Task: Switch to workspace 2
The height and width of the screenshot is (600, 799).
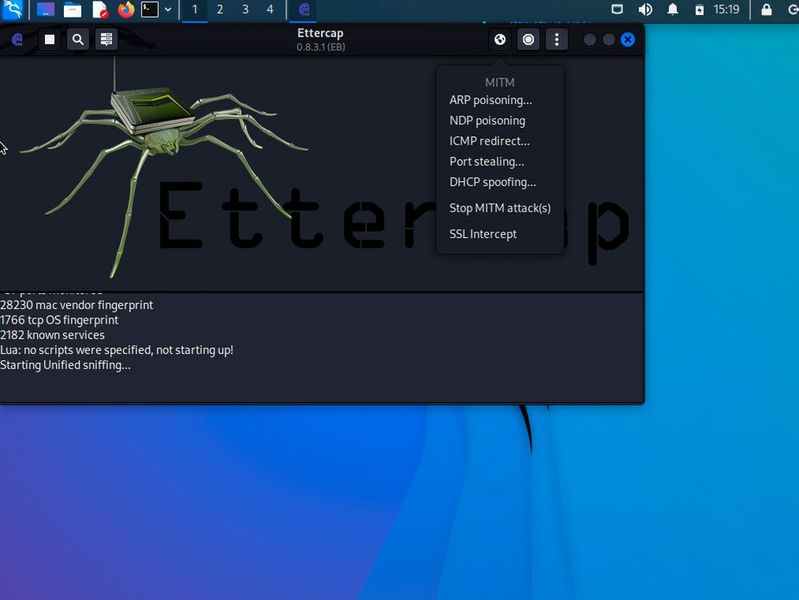Action: tap(220, 10)
